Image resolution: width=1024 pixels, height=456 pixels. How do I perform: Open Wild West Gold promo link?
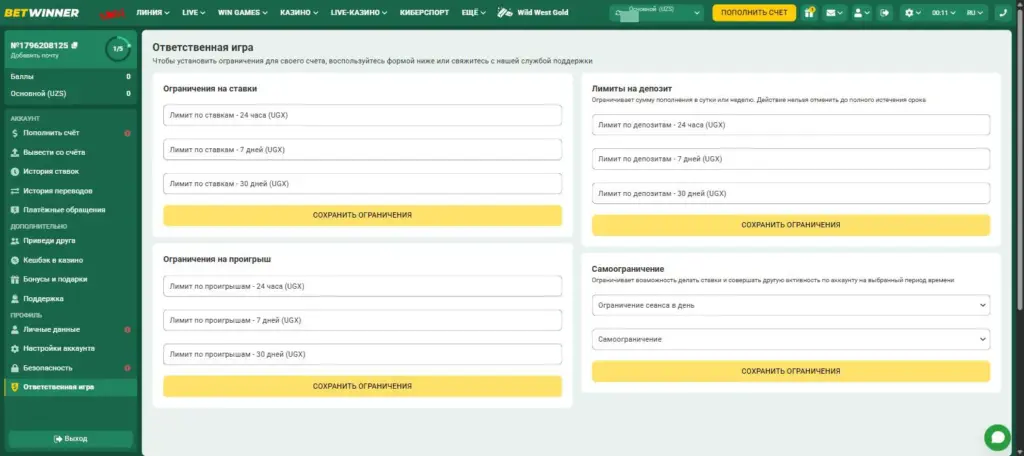pos(533,12)
